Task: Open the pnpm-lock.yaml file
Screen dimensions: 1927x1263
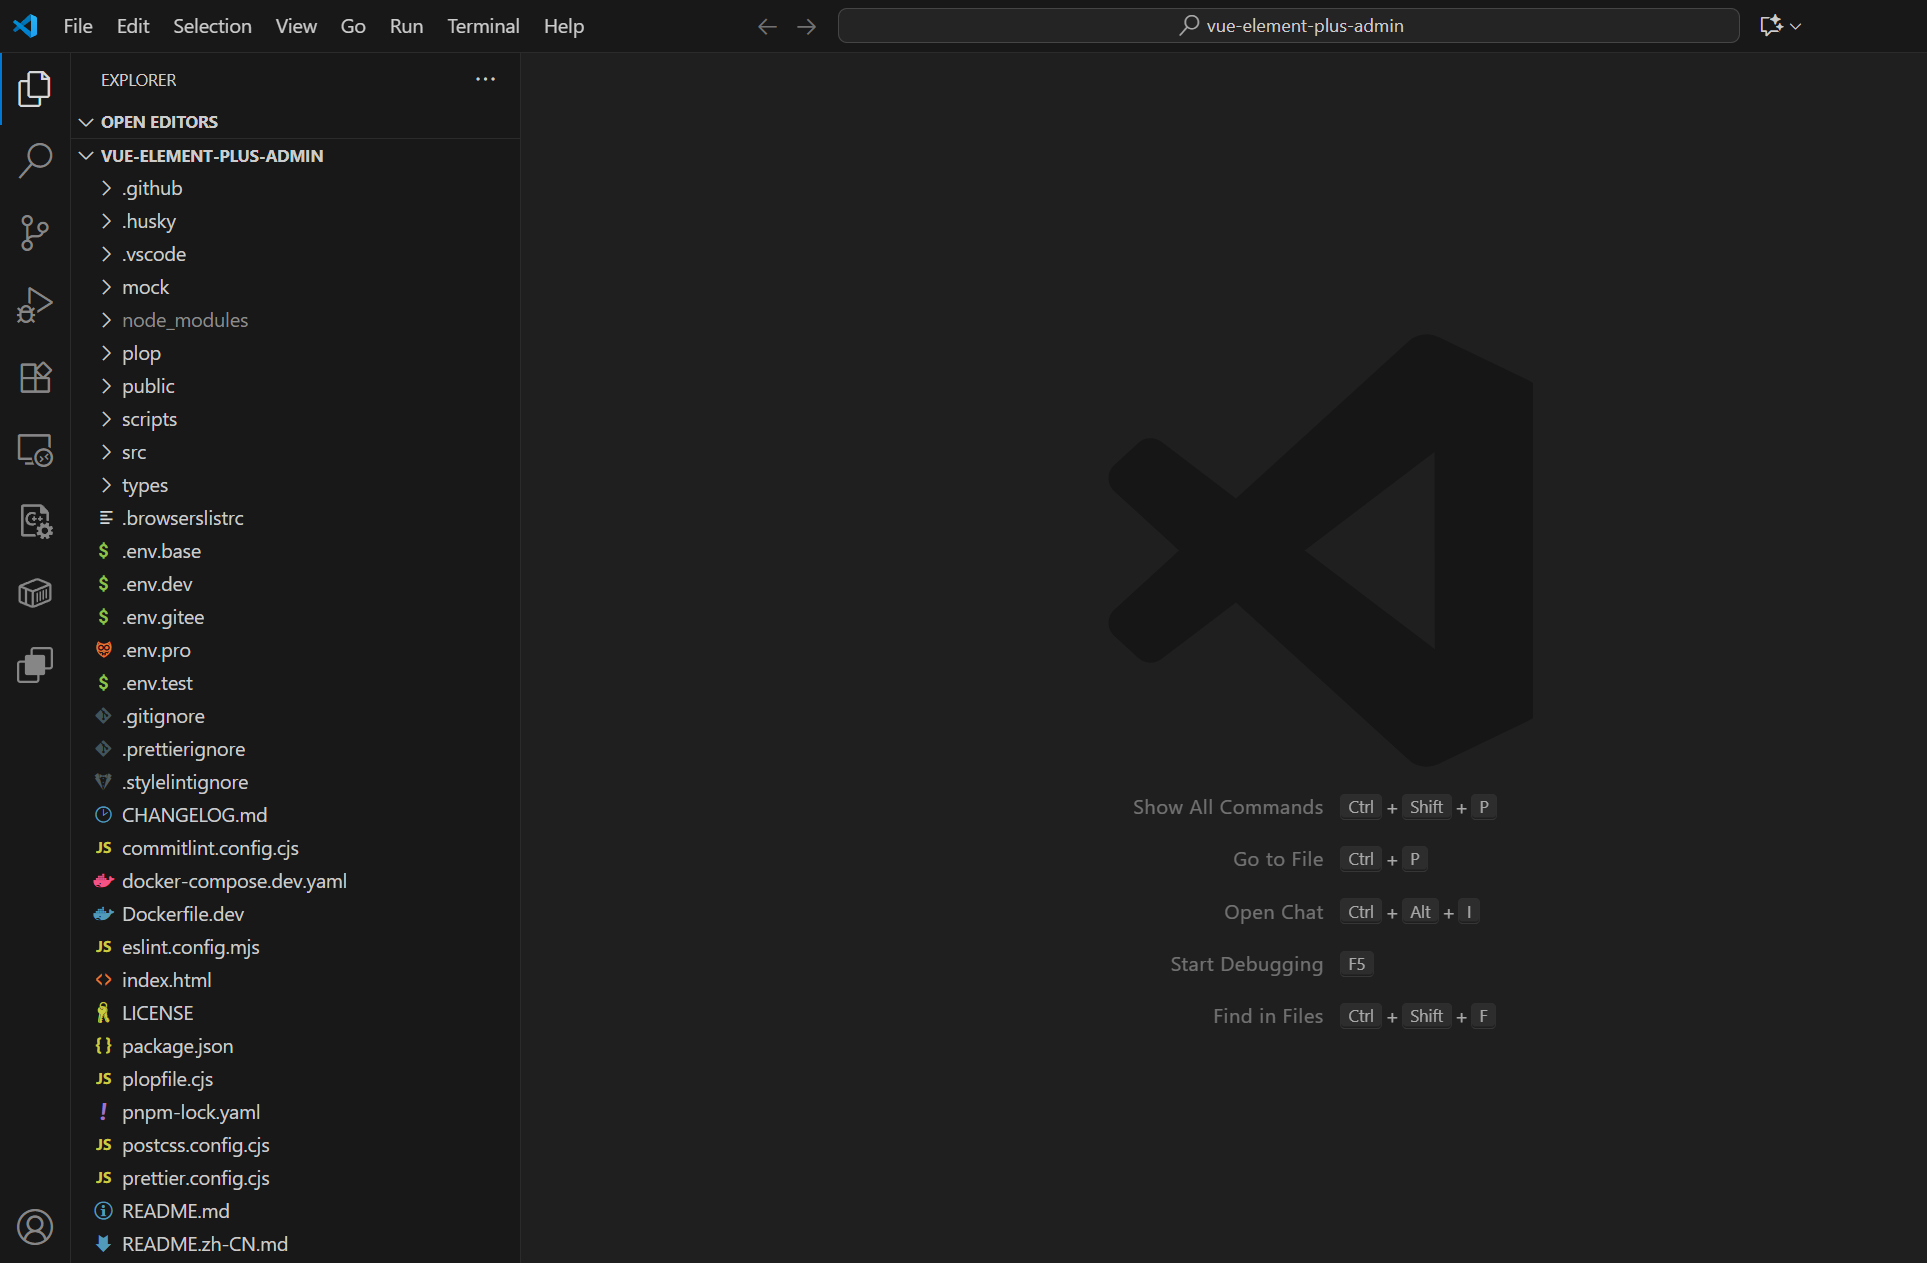Action: 295,1112
